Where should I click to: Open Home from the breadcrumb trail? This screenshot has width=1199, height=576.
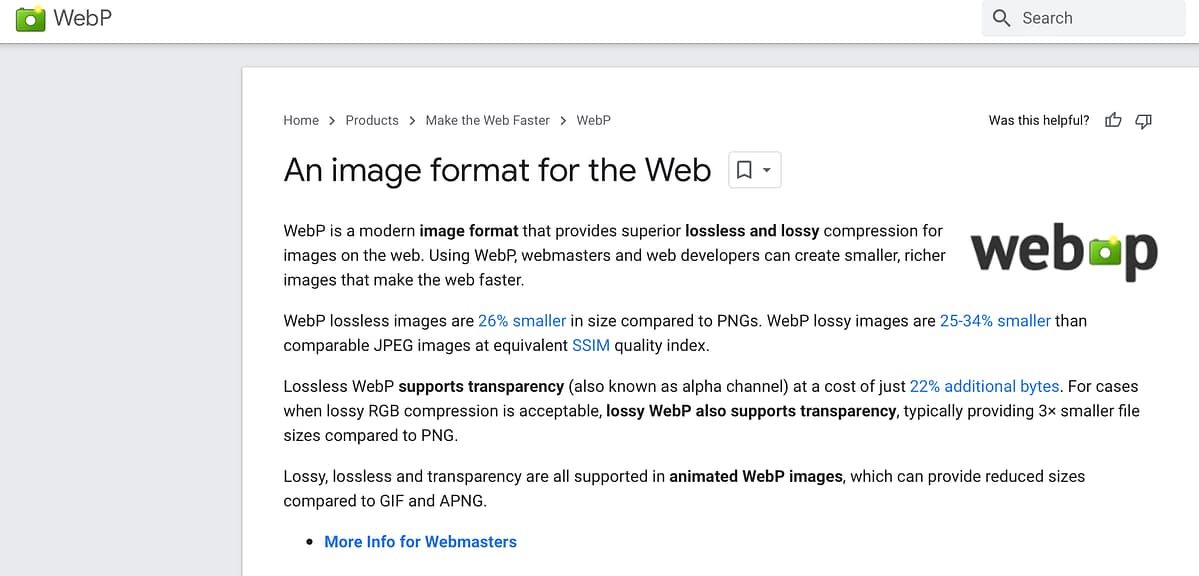301,120
